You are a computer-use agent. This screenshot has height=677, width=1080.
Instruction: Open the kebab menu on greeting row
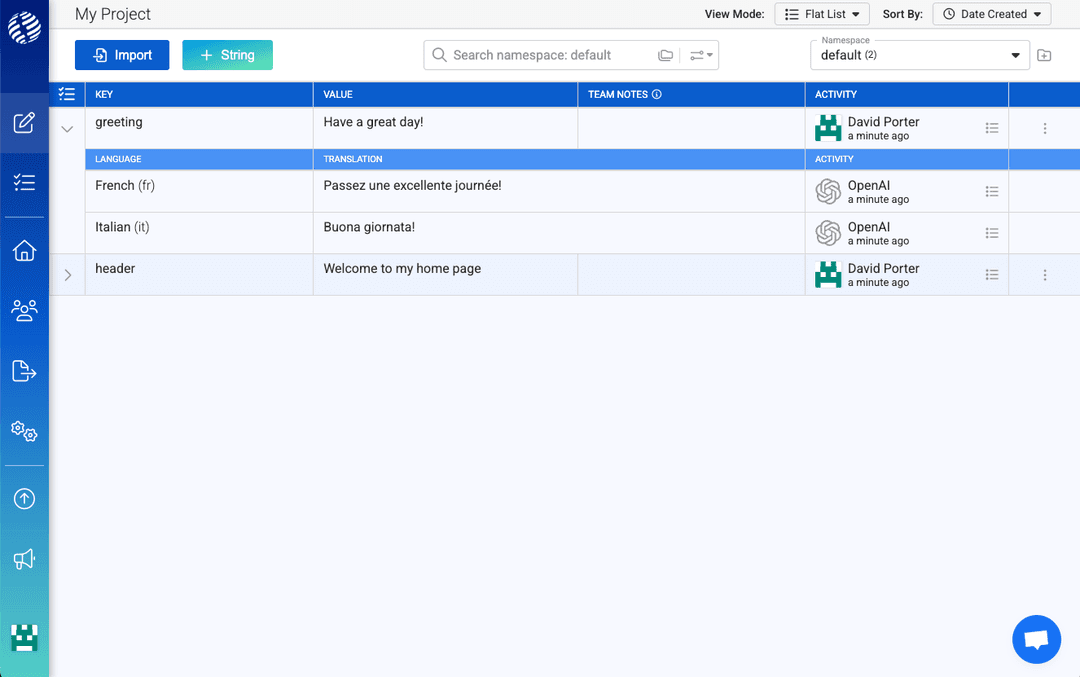point(1044,128)
